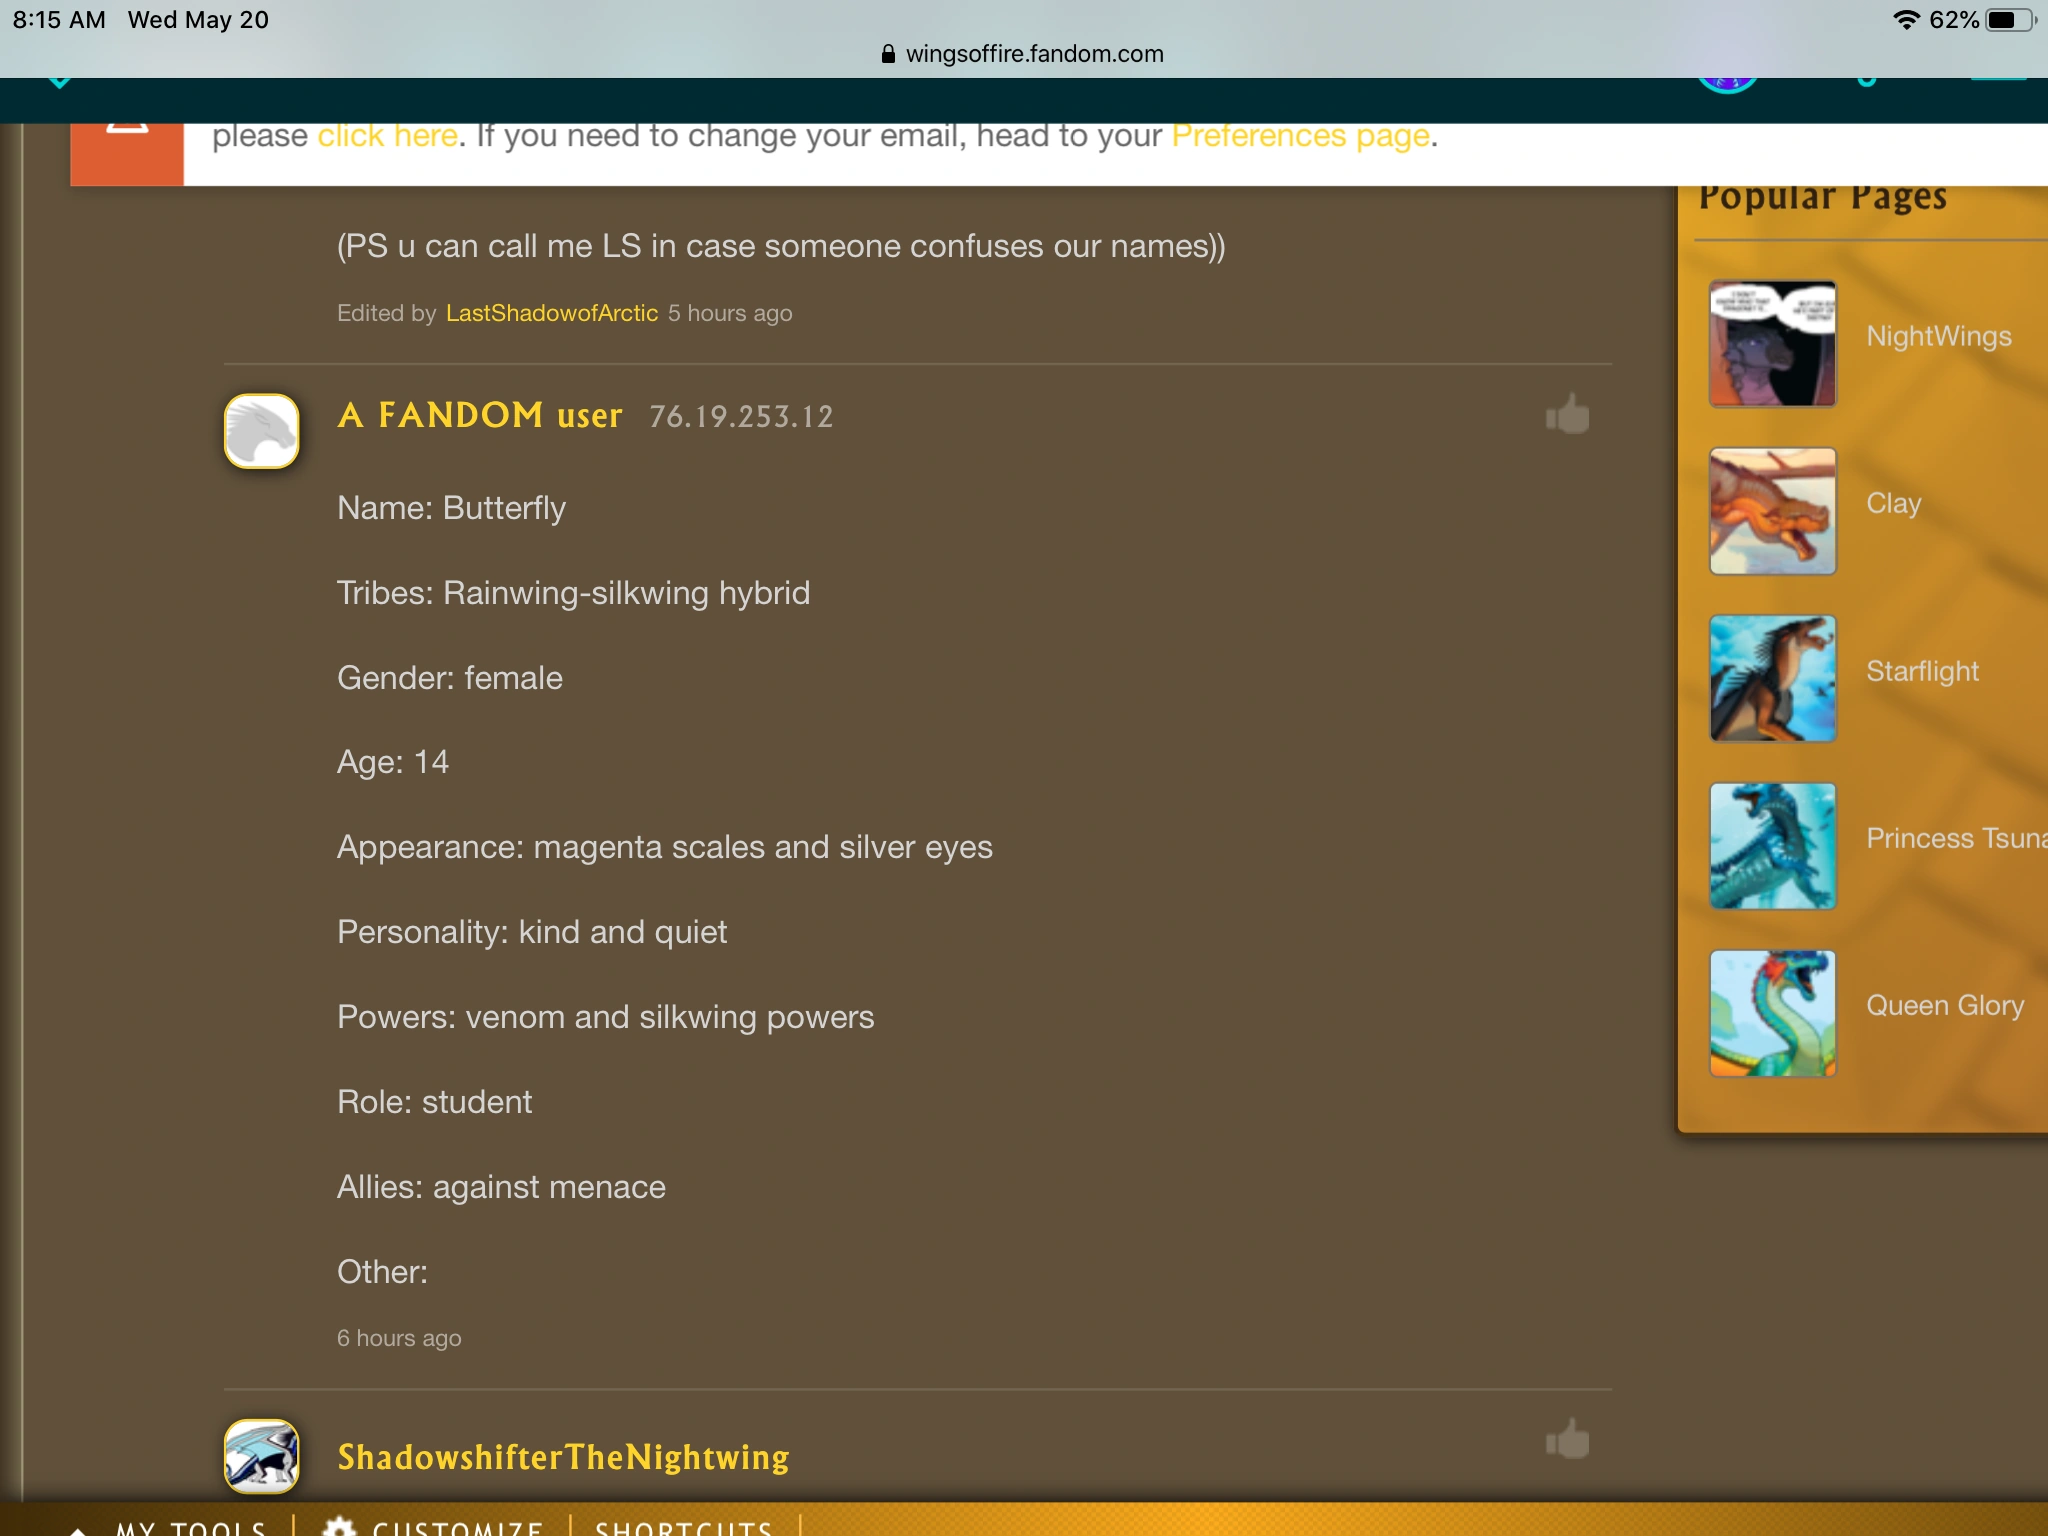Tap the lock icon in address bar
This screenshot has width=2048, height=1536.
point(888,54)
